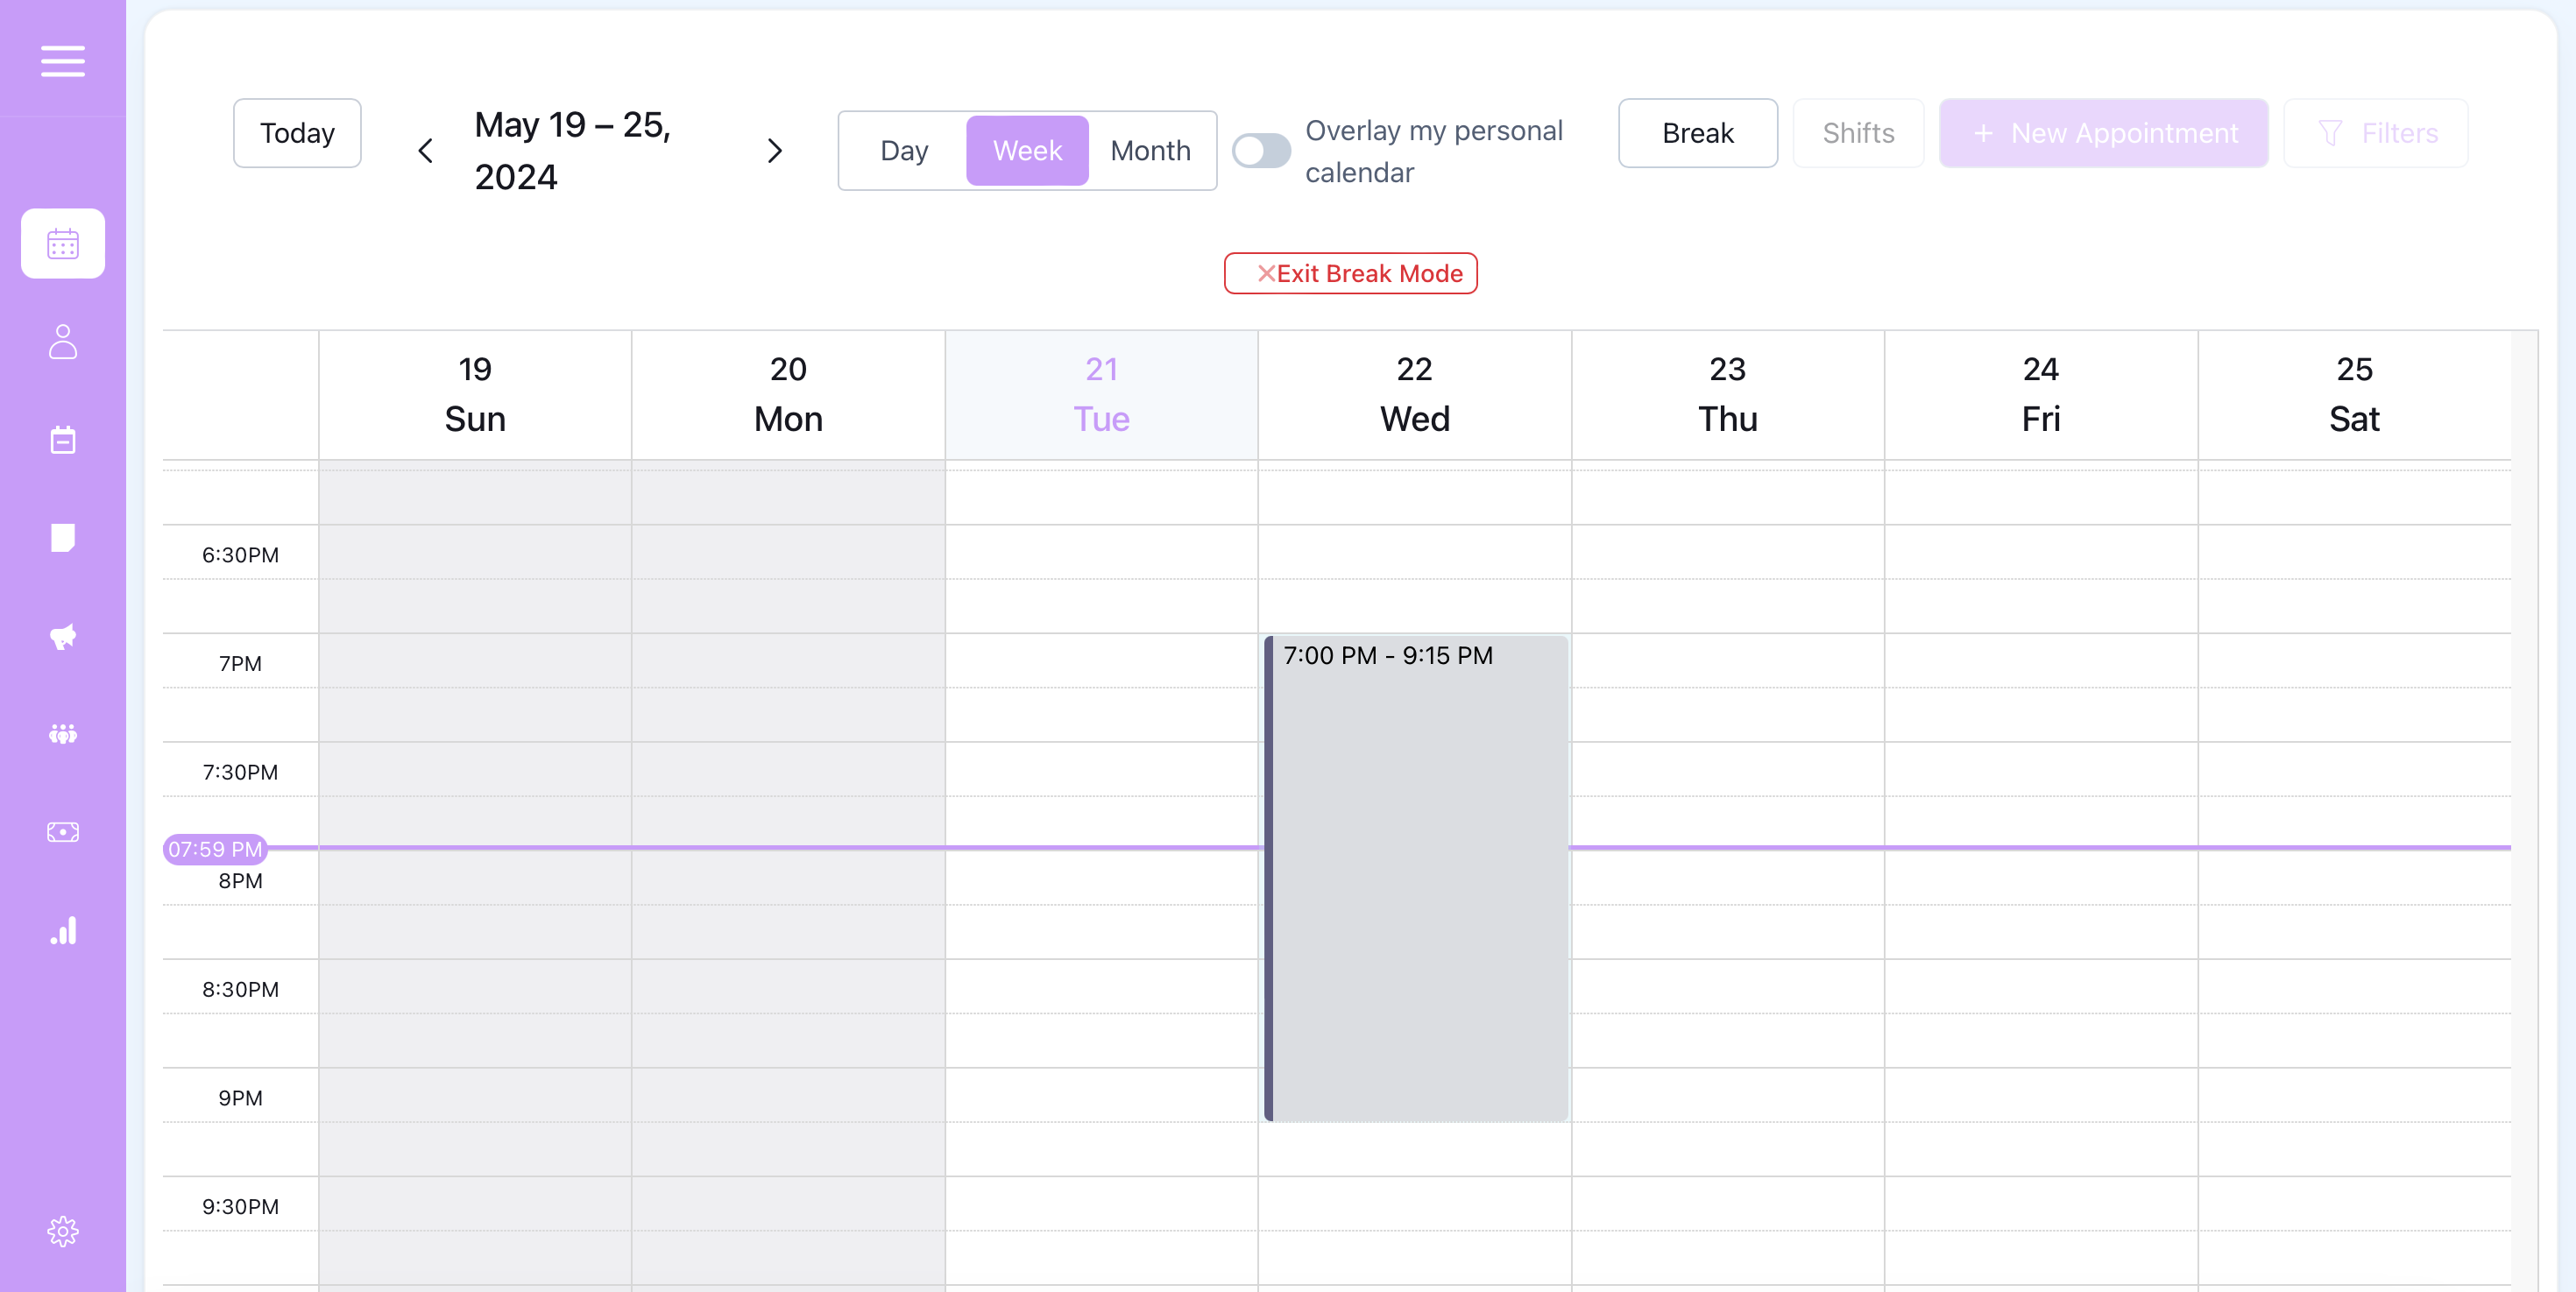Go to next week arrow
This screenshot has height=1292, width=2576.
pyautogui.click(x=774, y=151)
